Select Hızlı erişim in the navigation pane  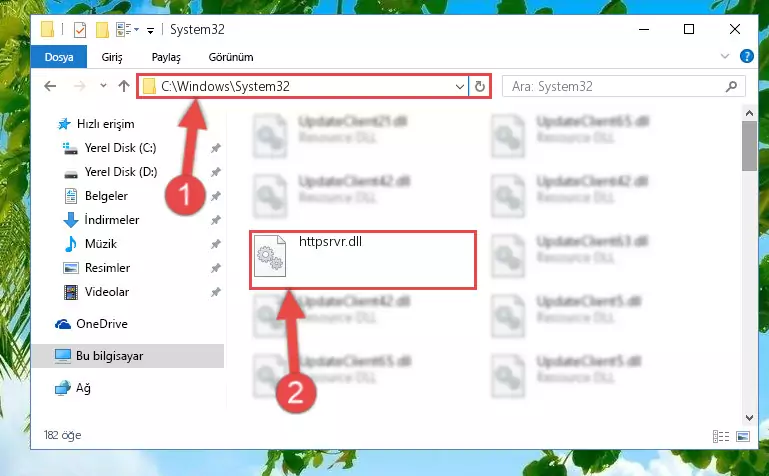[105, 124]
